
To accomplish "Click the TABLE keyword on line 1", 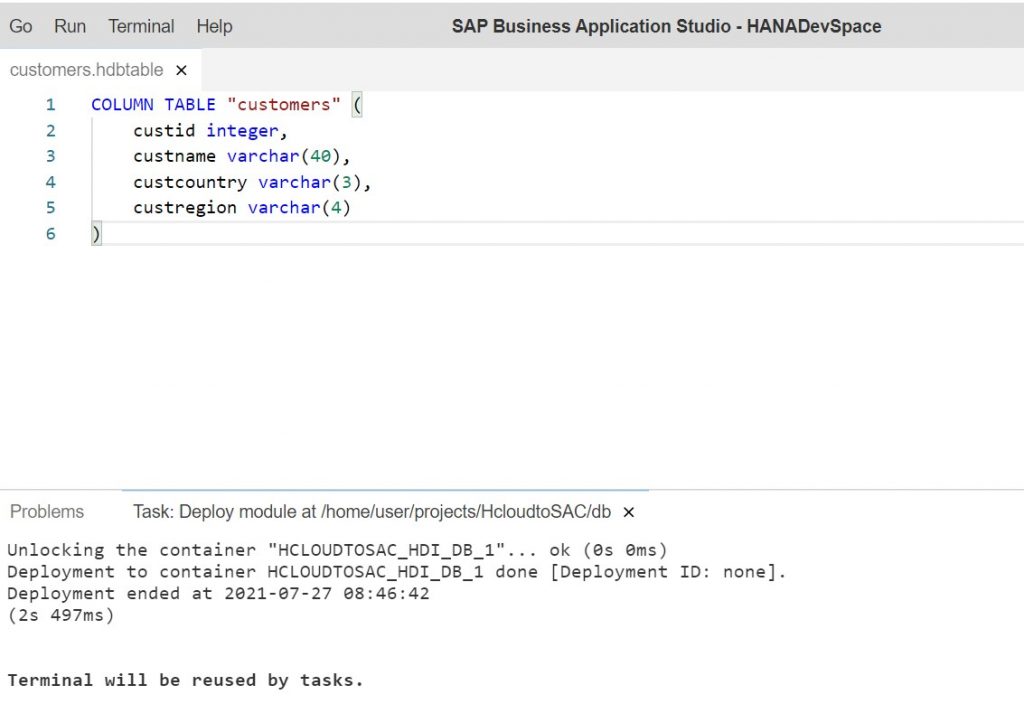I will [189, 104].
